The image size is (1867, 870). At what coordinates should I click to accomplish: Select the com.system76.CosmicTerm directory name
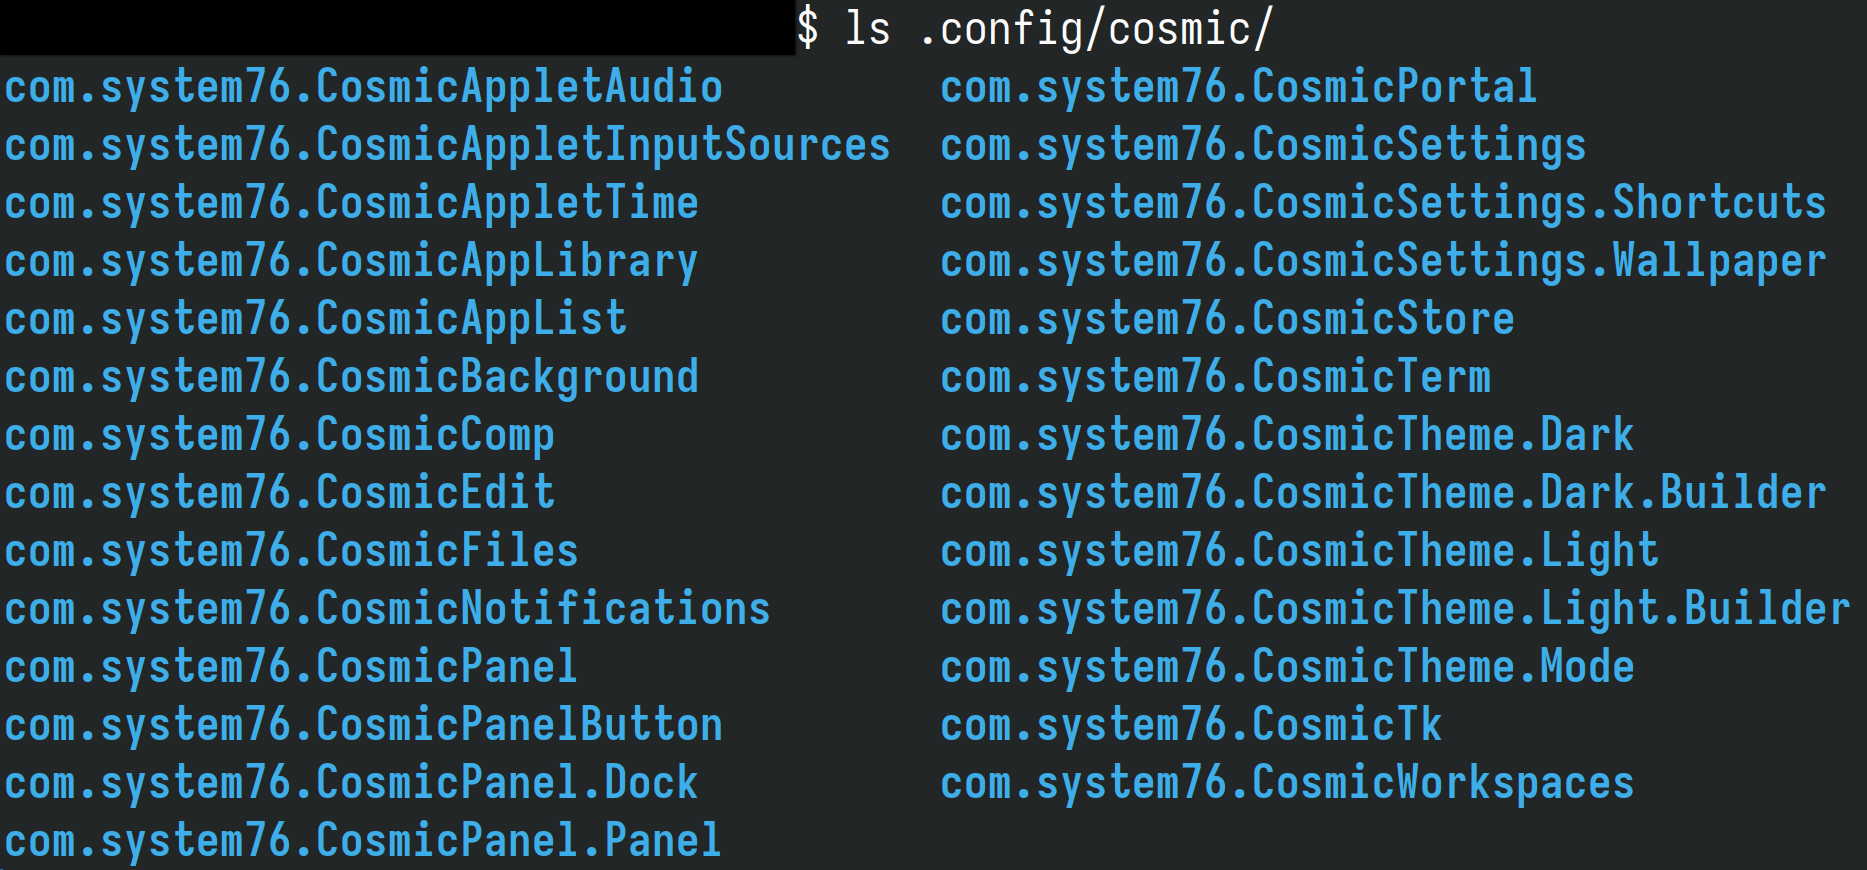point(1215,377)
